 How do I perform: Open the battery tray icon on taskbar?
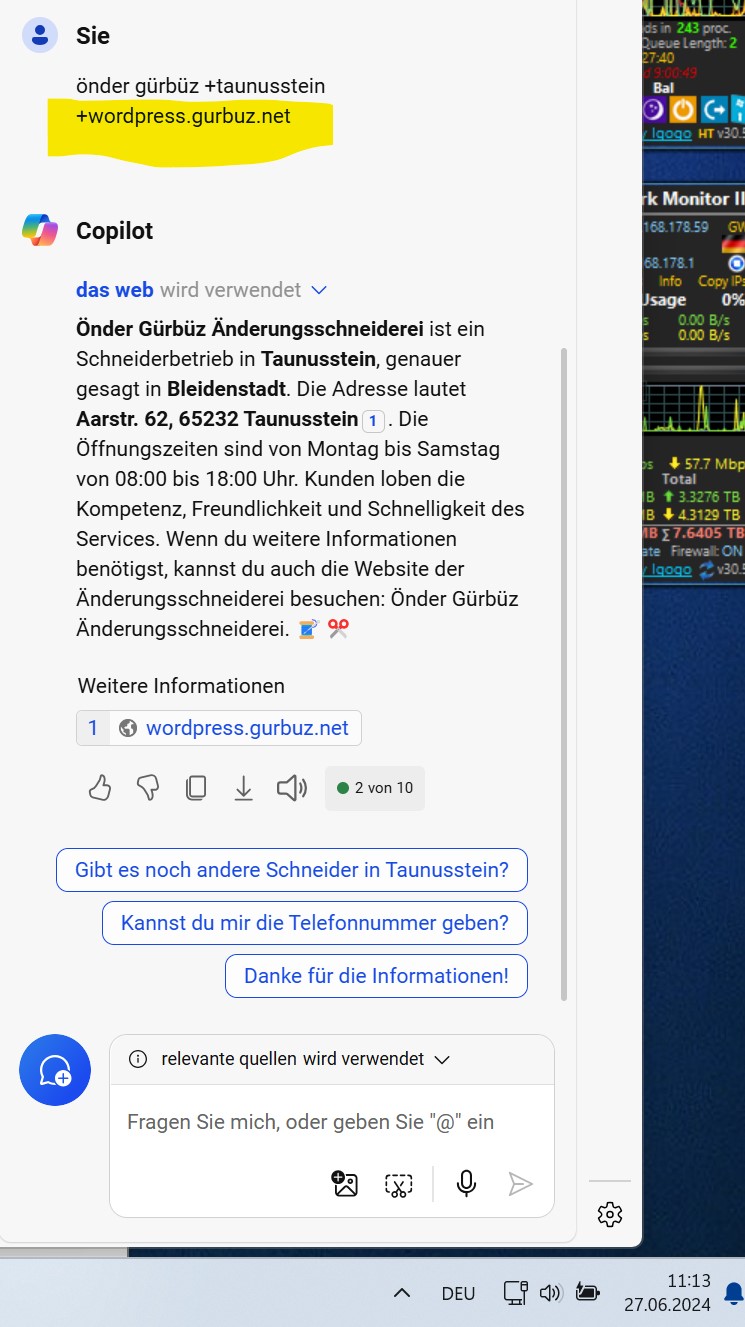587,1293
